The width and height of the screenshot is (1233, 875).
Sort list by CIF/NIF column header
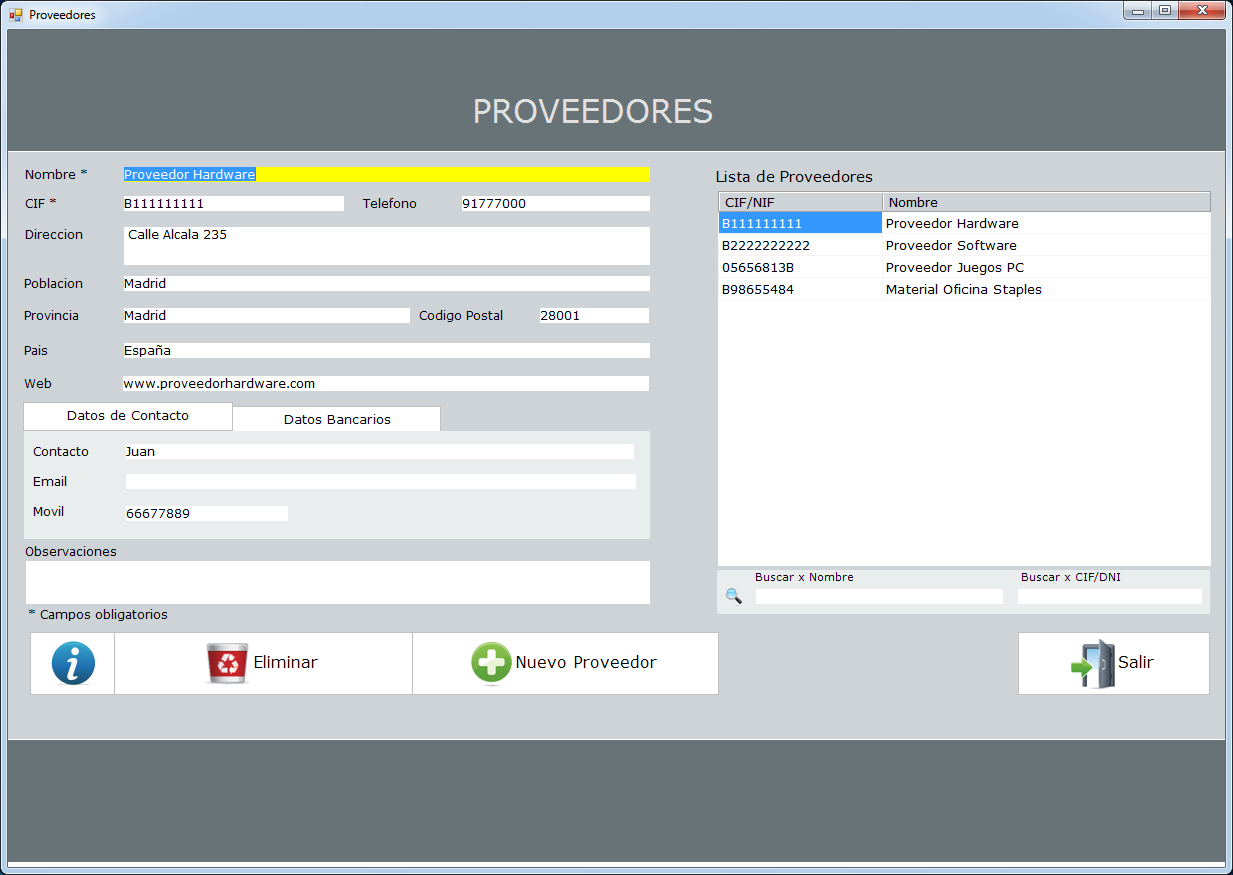(800, 202)
